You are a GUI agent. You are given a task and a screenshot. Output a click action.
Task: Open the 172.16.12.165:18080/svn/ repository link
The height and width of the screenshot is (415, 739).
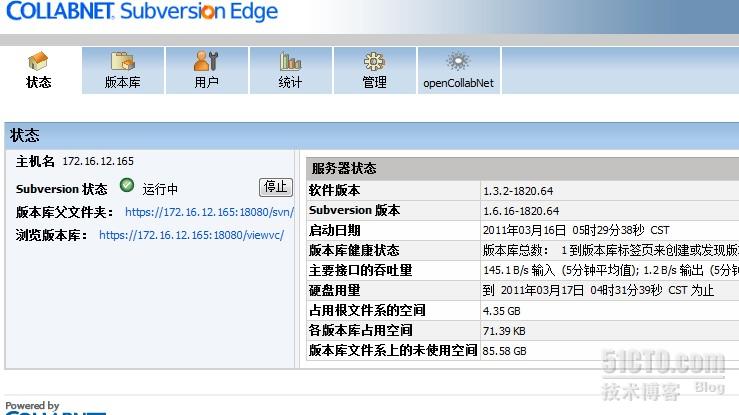click(x=210, y=212)
